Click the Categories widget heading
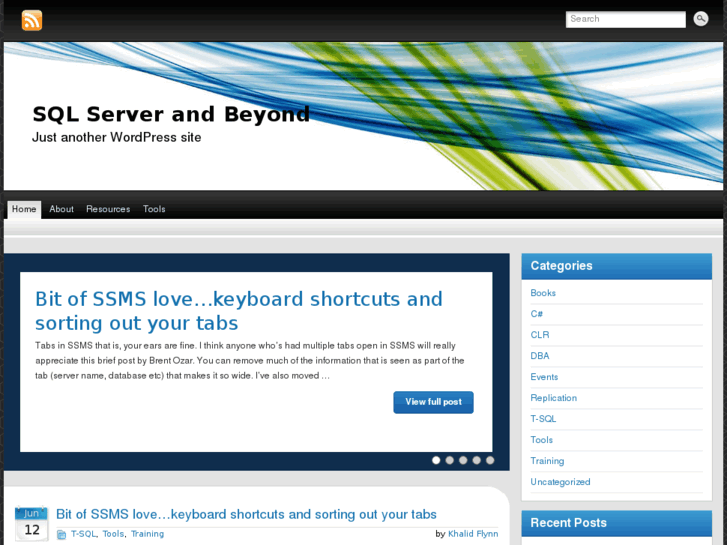This screenshot has width=727, height=545. click(561, 266)
